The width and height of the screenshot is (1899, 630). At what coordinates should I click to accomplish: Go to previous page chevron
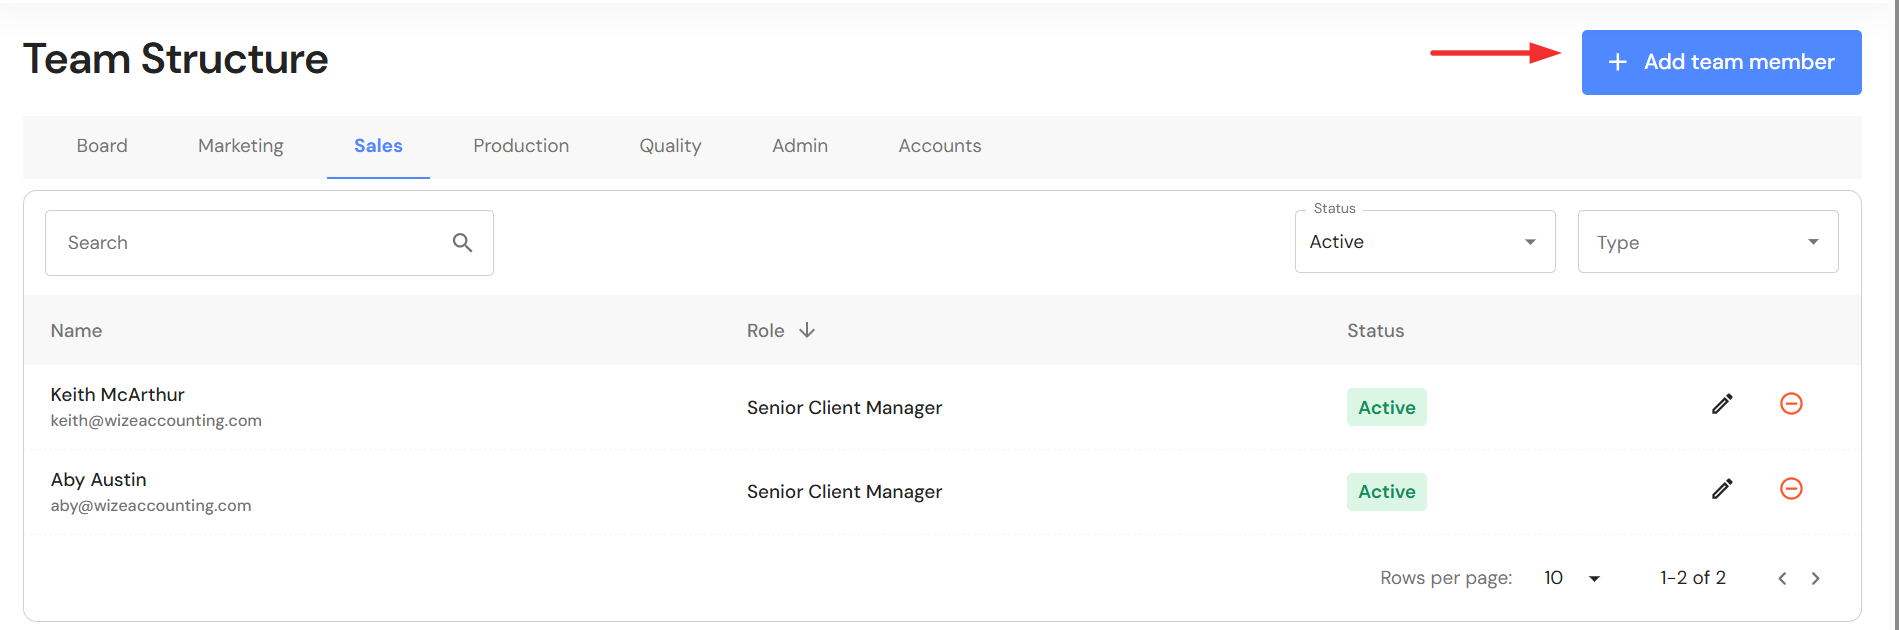pyautogui.click(x=1782, y=578)
